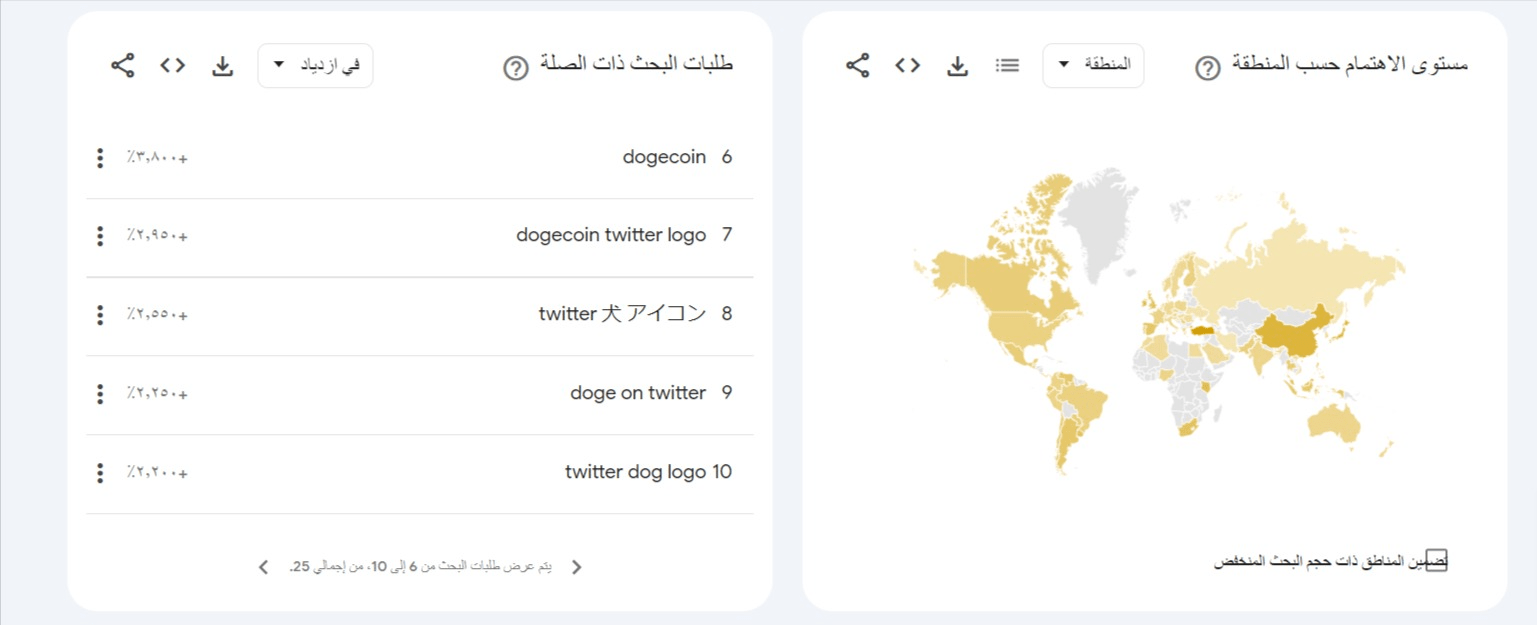1537x625 pixels.
Task: Open help for related queries heading
Action: point(515,68)
